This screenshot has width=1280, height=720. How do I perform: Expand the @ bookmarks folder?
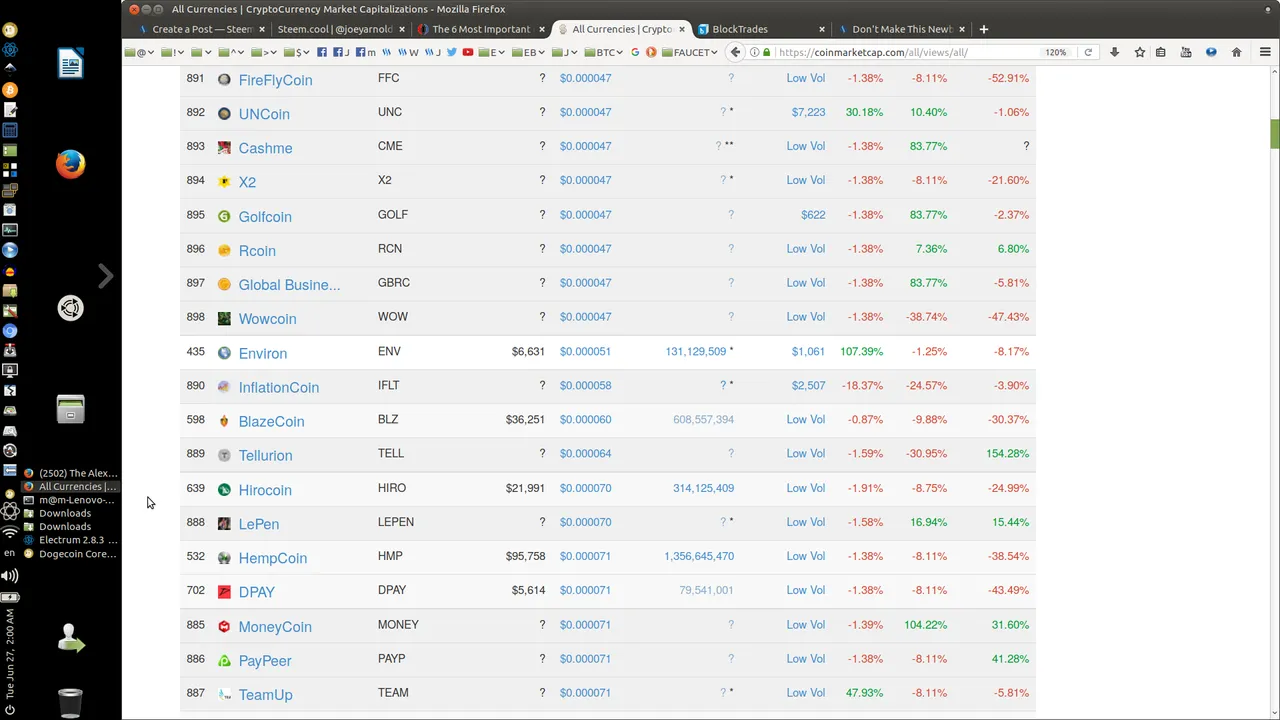(139, 52)
